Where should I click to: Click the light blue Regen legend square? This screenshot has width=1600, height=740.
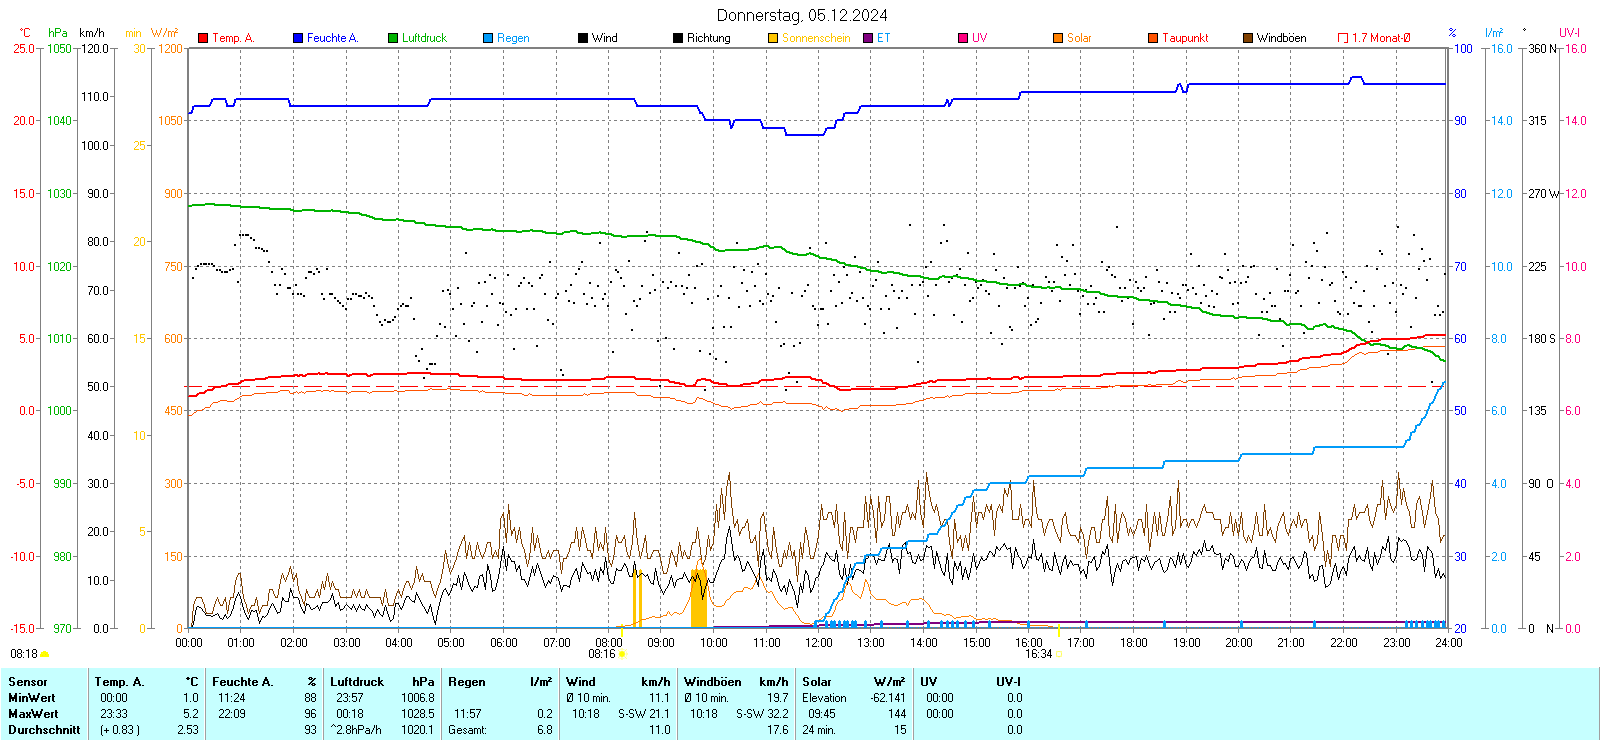[488, 38]
